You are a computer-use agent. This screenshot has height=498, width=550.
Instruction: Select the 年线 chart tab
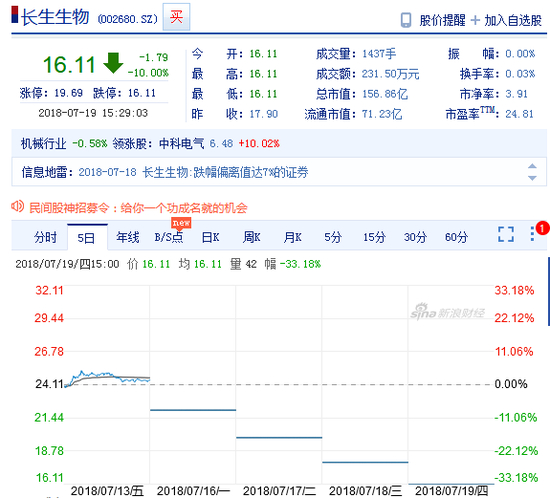click(128, 237)
